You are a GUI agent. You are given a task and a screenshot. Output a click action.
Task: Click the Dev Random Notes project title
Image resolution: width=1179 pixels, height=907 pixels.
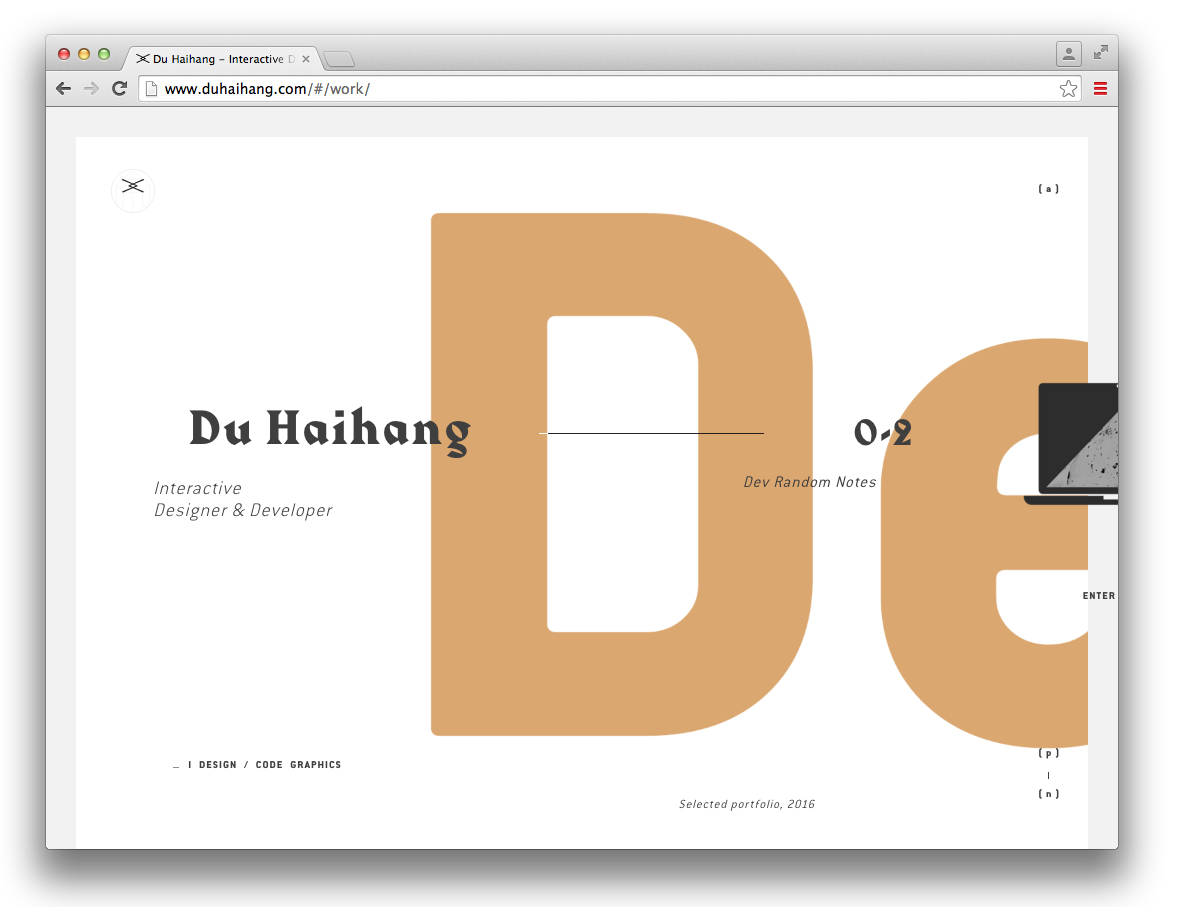click(809, 482)
